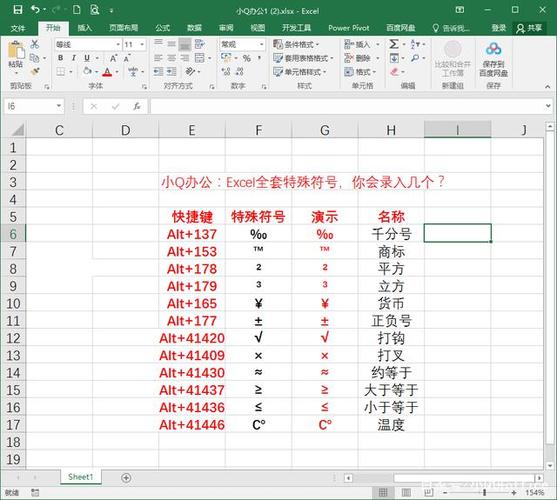The height and width of the screenshot is (500, 557).
Task: Open 格式 menu in cells group
Action: click(x=359, y=72)
